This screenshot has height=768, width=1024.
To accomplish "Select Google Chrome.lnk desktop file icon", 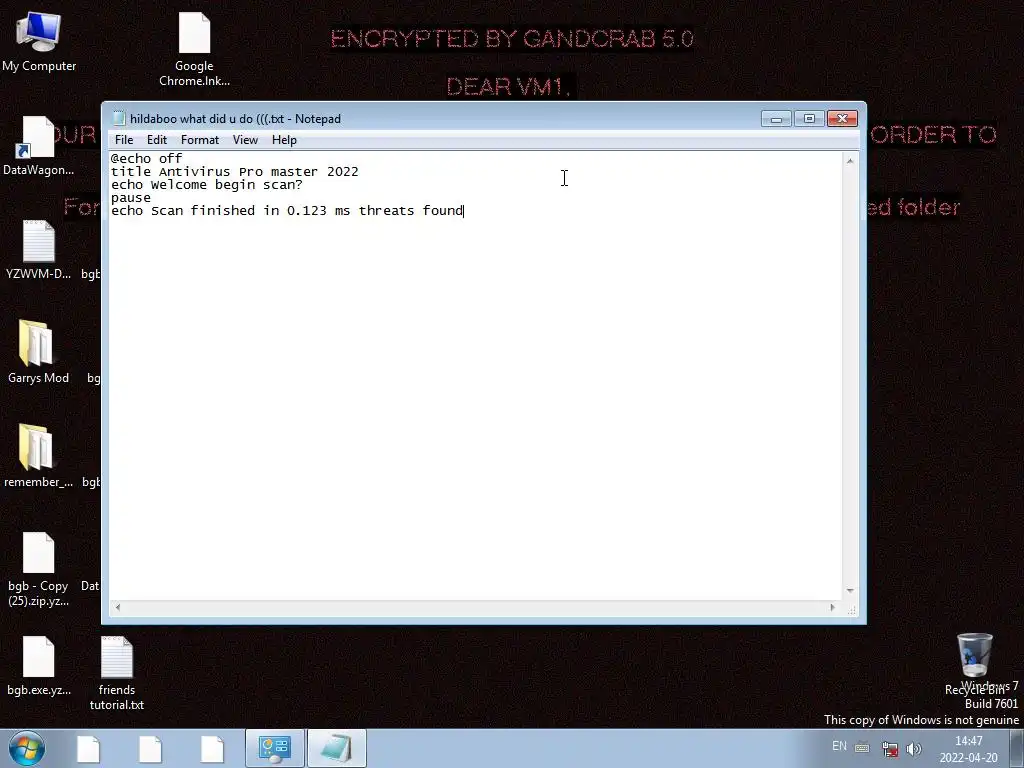I will coord(195,50).
